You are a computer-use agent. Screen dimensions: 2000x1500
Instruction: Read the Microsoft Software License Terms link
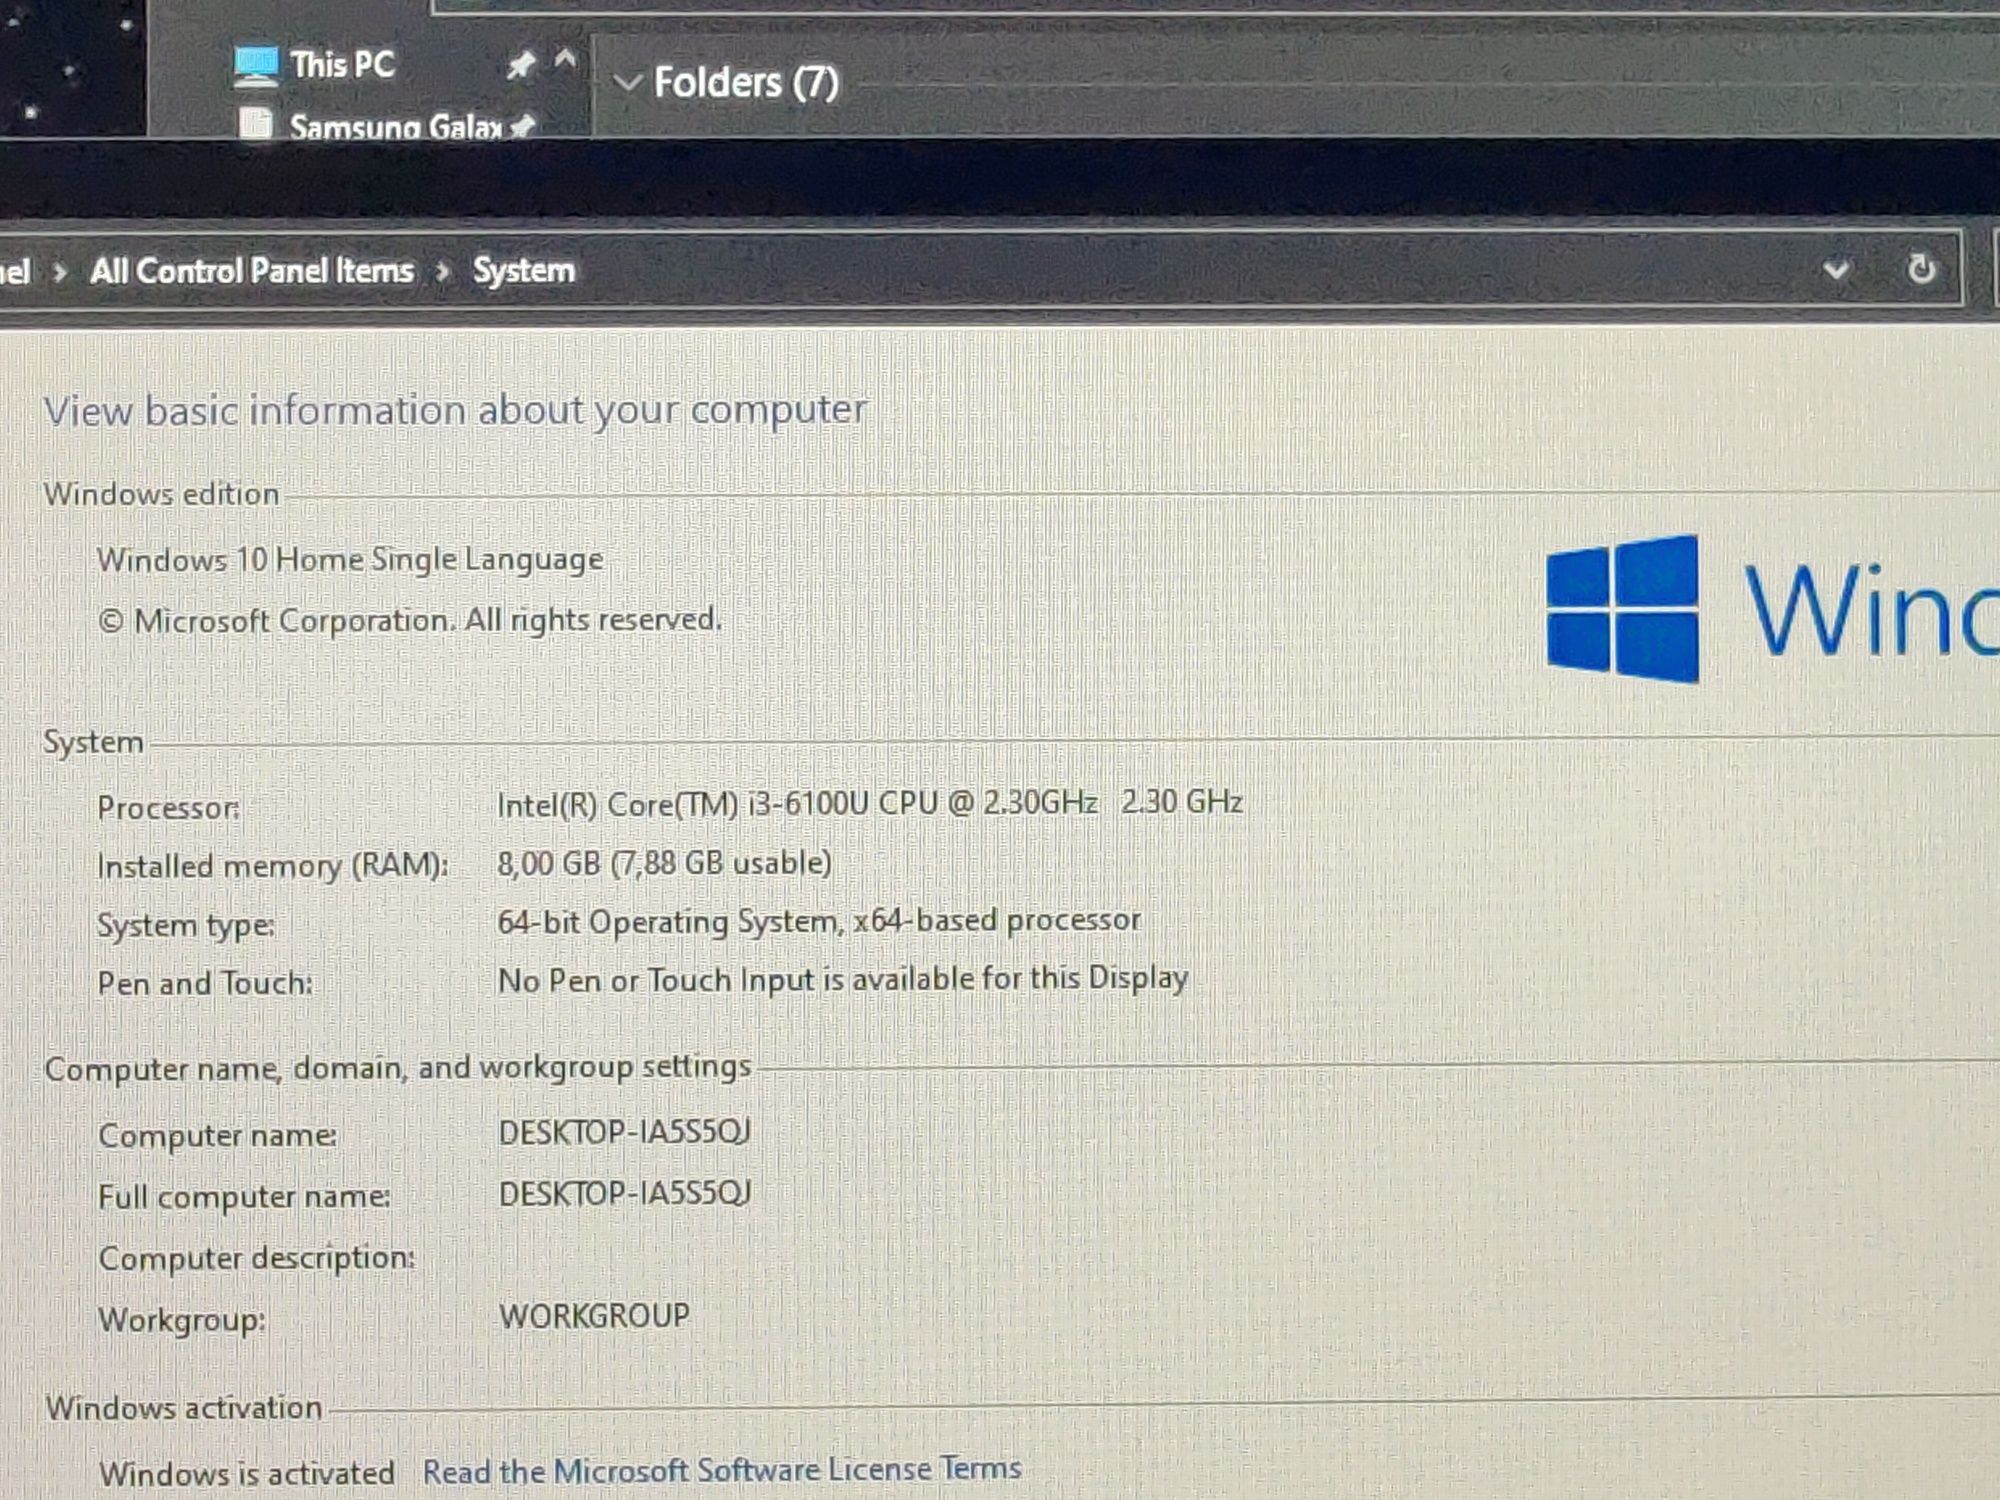click(722, 1470)
